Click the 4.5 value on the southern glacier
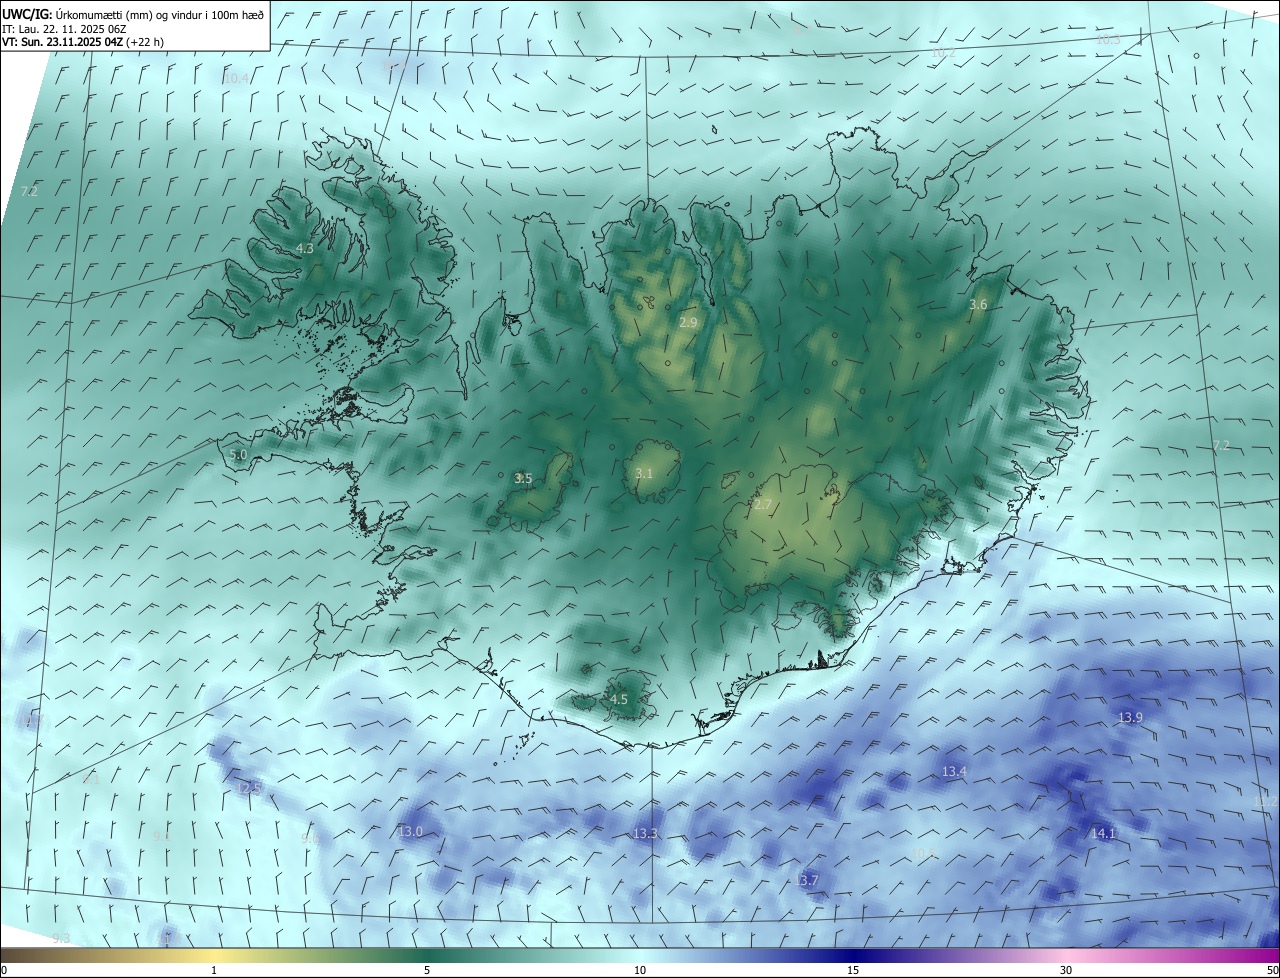1280x978 pixels. 619,700
